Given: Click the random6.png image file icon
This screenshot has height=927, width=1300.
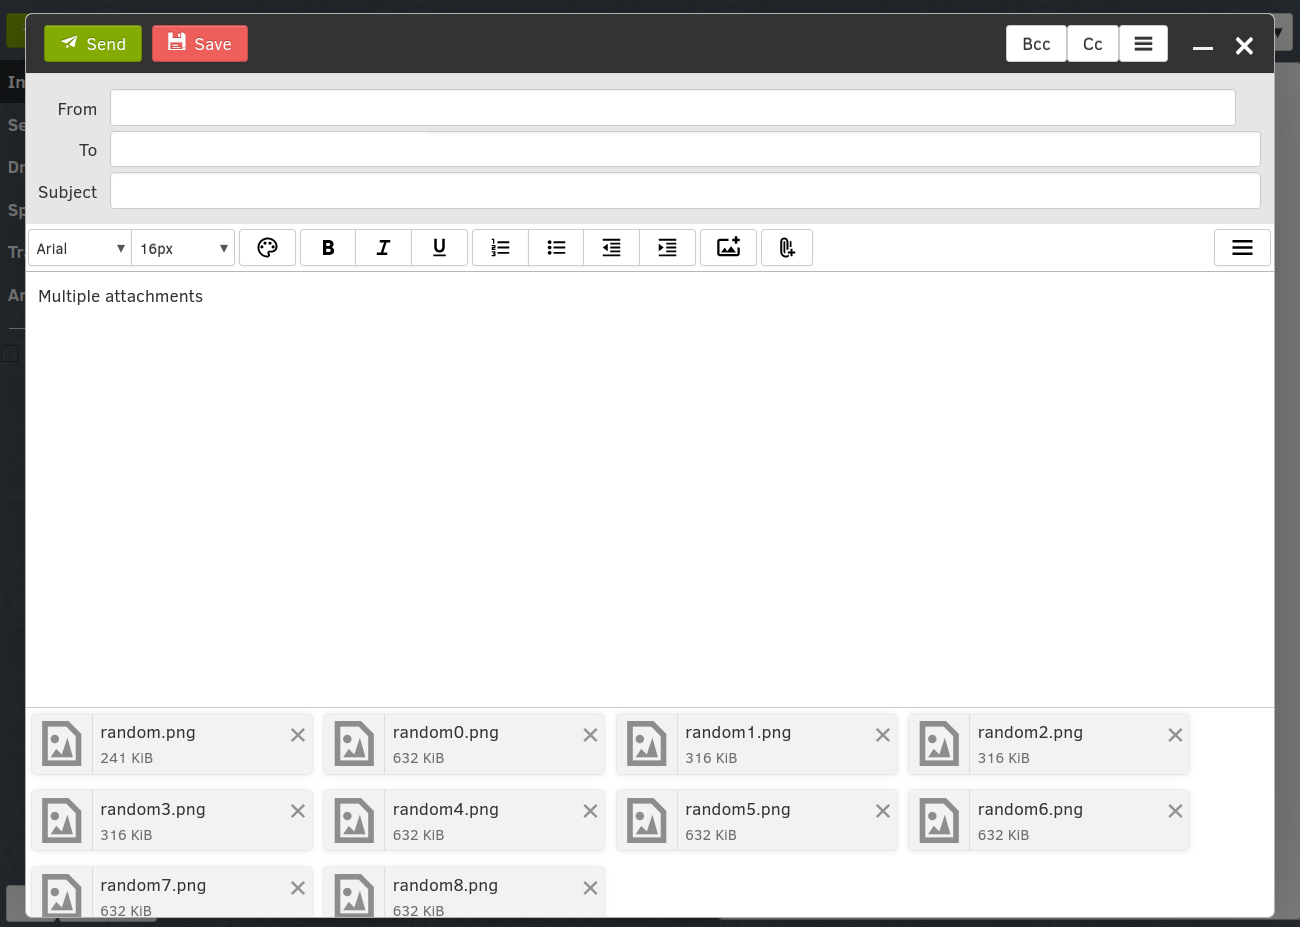Looking at the screenshot, I should [939, 820].
